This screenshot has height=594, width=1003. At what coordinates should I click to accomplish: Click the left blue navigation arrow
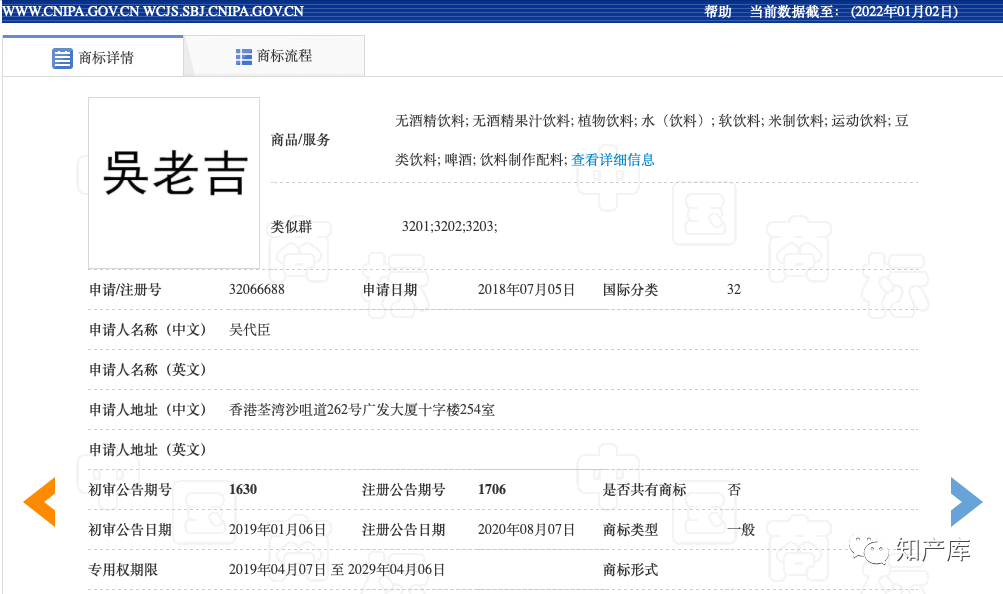(39, 502)
